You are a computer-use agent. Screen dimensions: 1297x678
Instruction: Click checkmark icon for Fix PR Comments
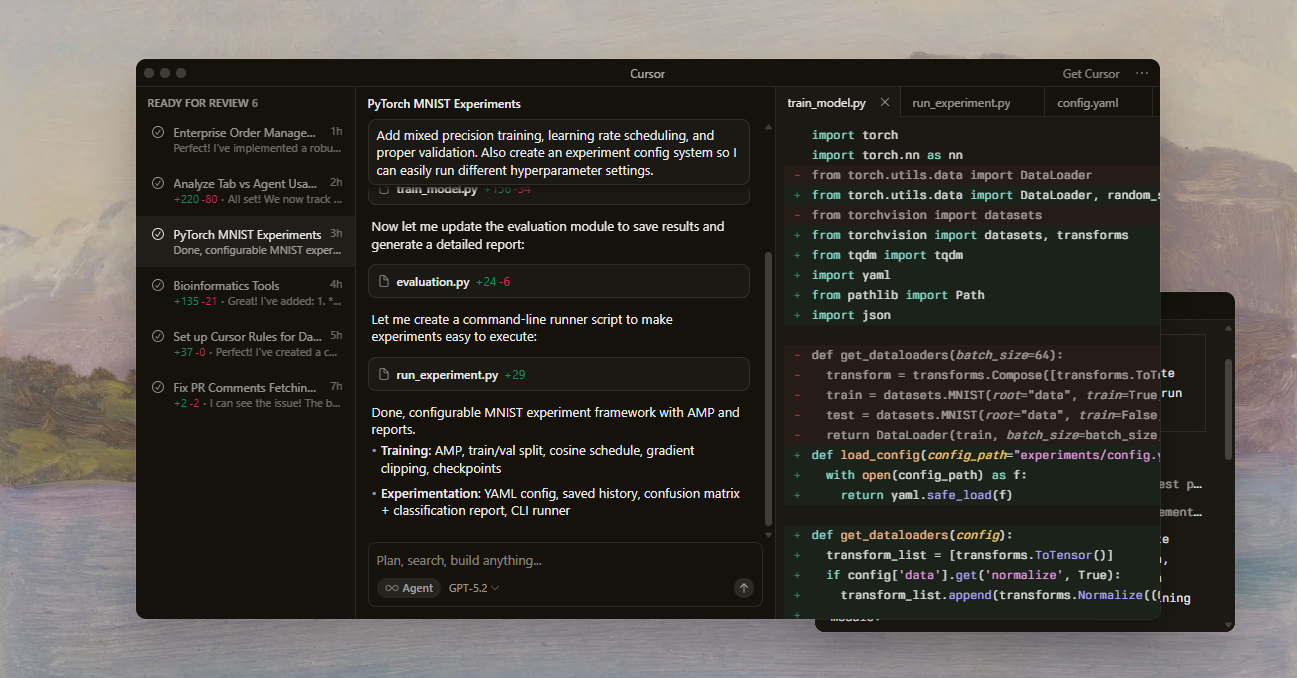[158, 388]
